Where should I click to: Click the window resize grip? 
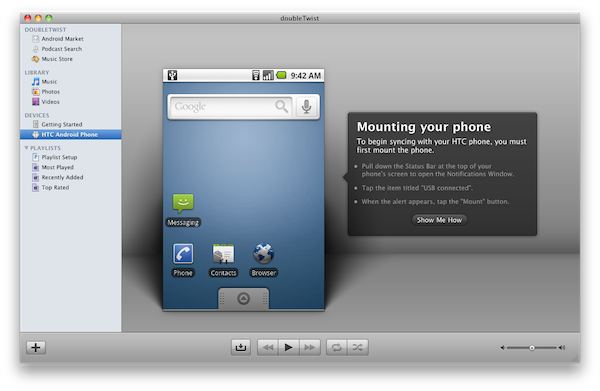point(576,358)
